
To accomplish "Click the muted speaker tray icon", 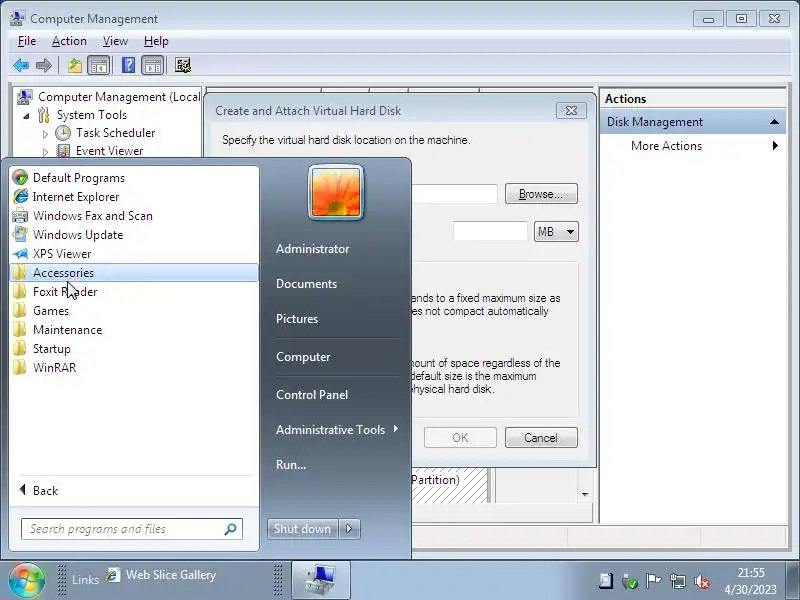I will 703,581.
